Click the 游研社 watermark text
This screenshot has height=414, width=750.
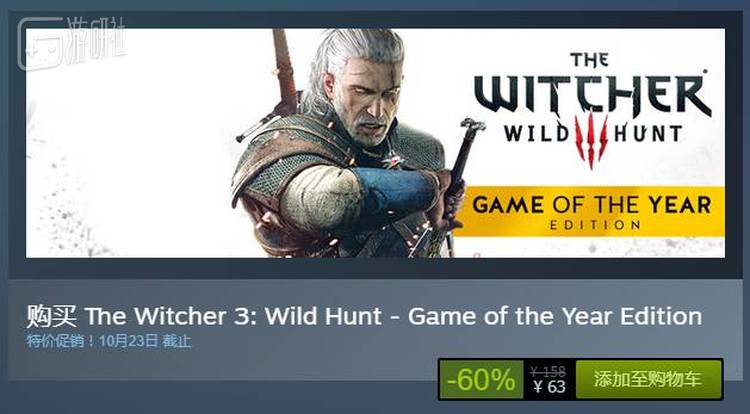tap(95, 41)
